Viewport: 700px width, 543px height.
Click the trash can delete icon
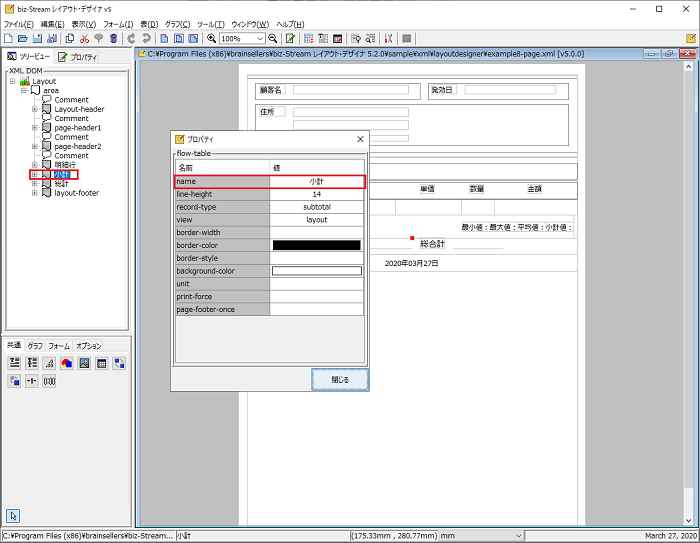[x=113, y=38]
